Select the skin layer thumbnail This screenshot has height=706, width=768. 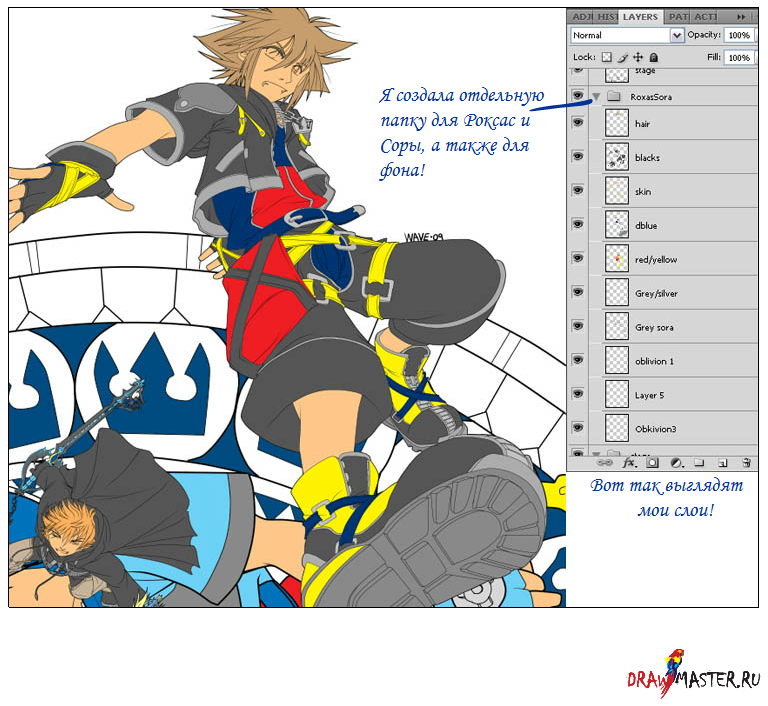click(x=617, y=191)
